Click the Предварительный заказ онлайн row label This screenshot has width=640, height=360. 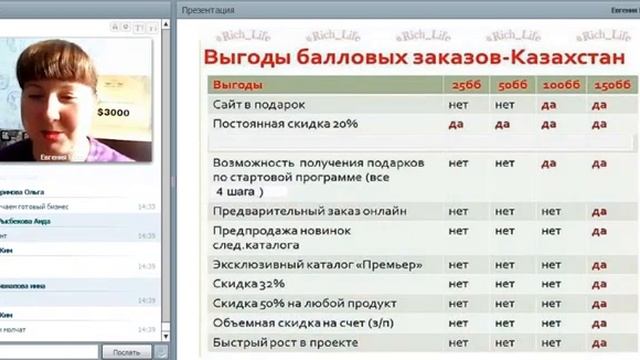(309, 211)
